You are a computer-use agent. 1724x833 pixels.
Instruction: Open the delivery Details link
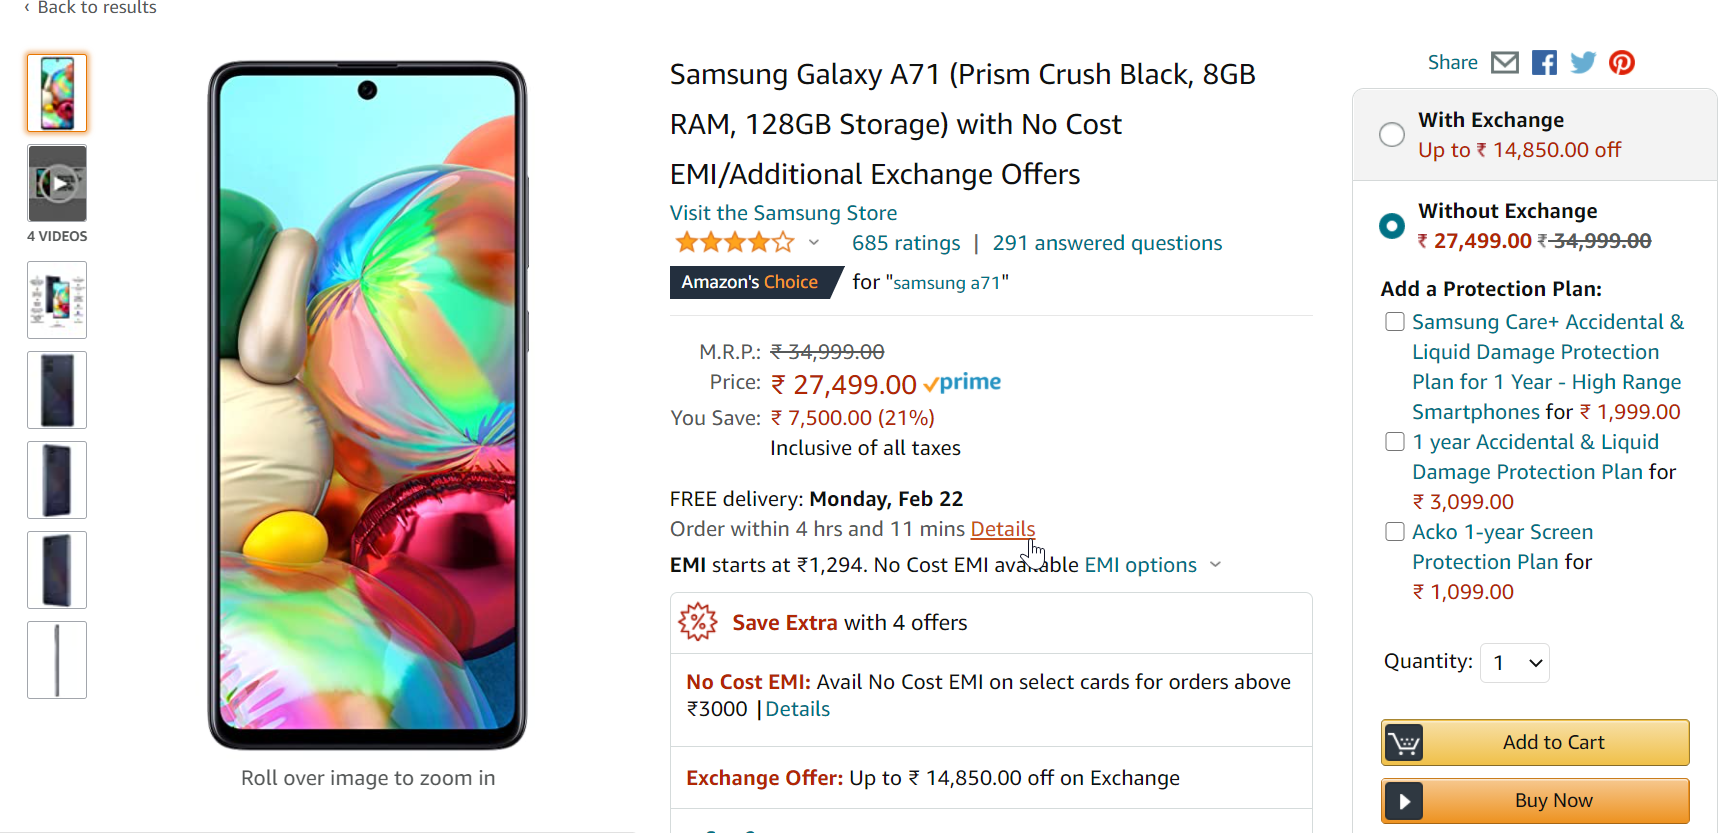1002,529
